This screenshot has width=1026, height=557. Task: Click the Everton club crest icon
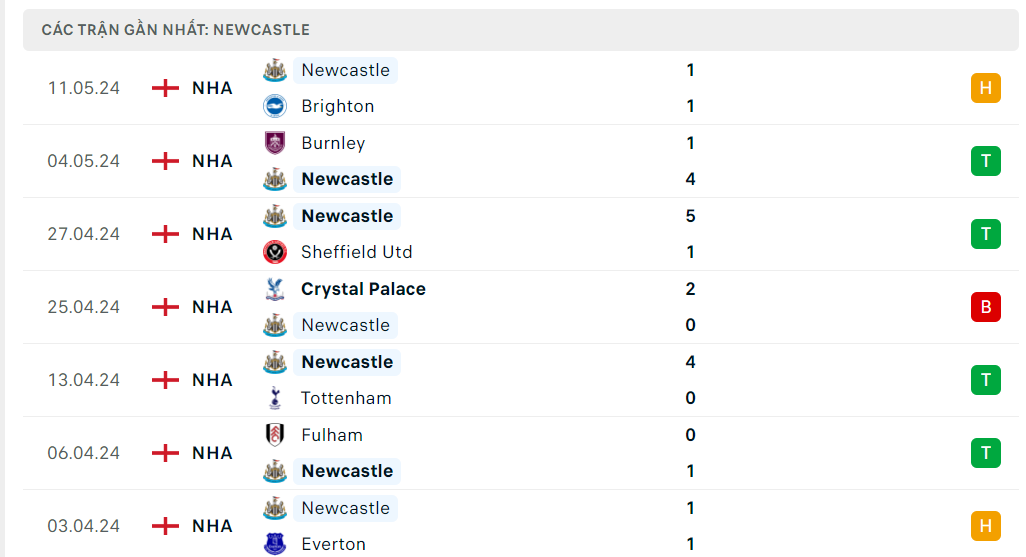pyautogui.click(x=274, y=544)
